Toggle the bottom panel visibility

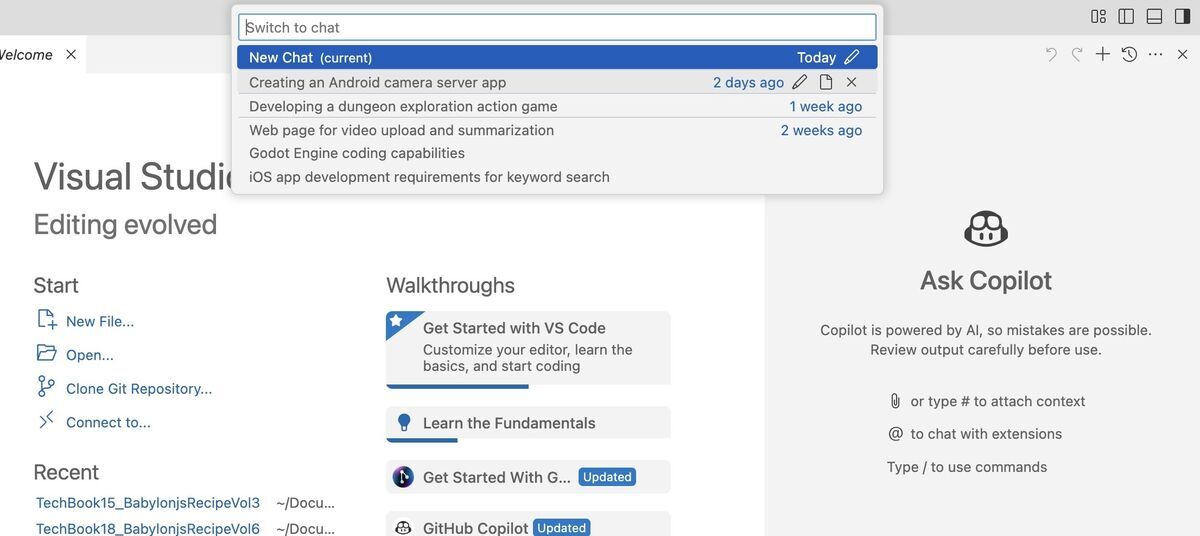[x=1154, y=16]
